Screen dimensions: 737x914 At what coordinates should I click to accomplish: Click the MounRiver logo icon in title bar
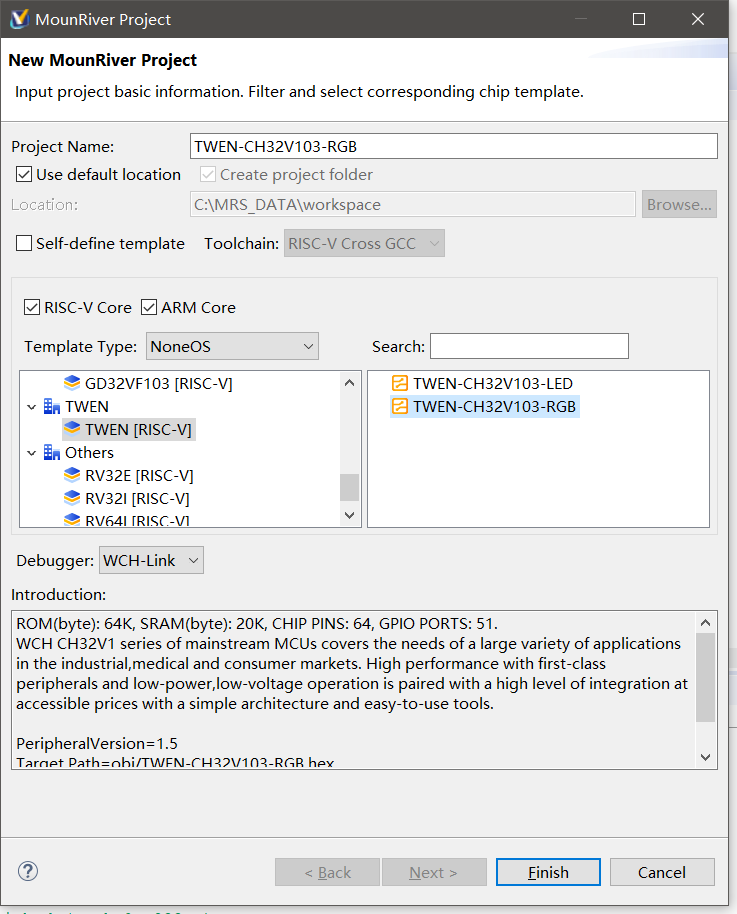point(19,19)
